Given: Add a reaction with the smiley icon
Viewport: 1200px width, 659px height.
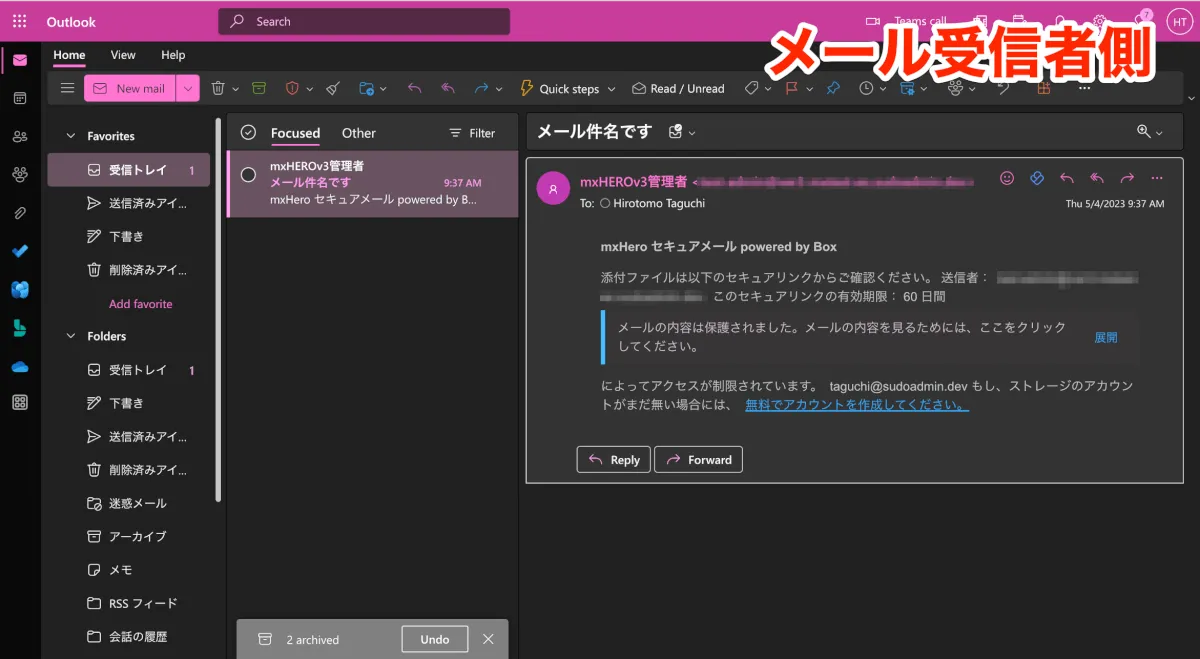Looking at the screenshot, I should click(x=1007, y=178).
